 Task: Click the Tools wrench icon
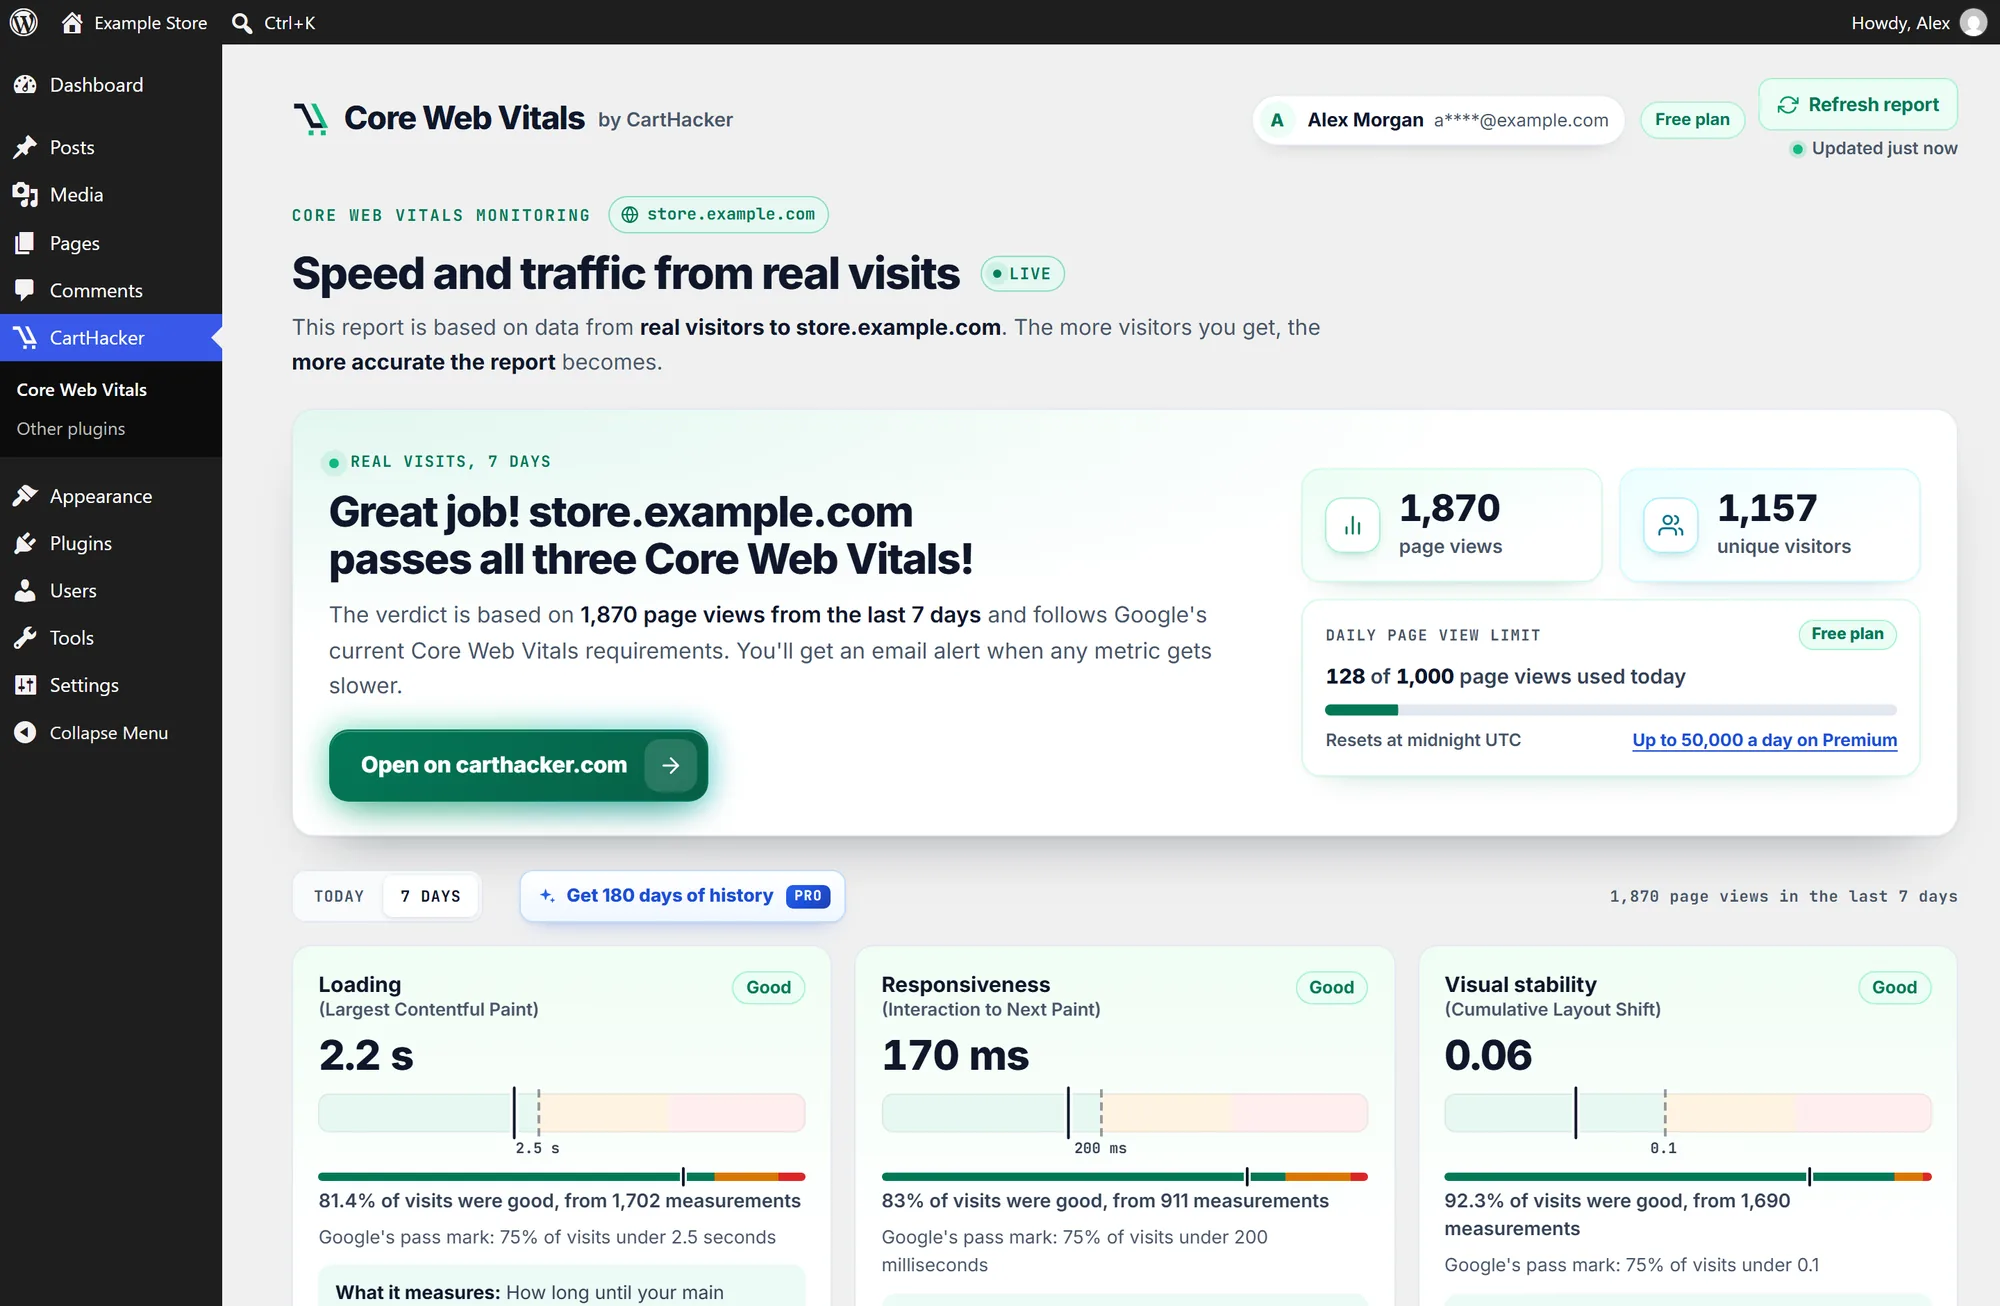point(25,638)
